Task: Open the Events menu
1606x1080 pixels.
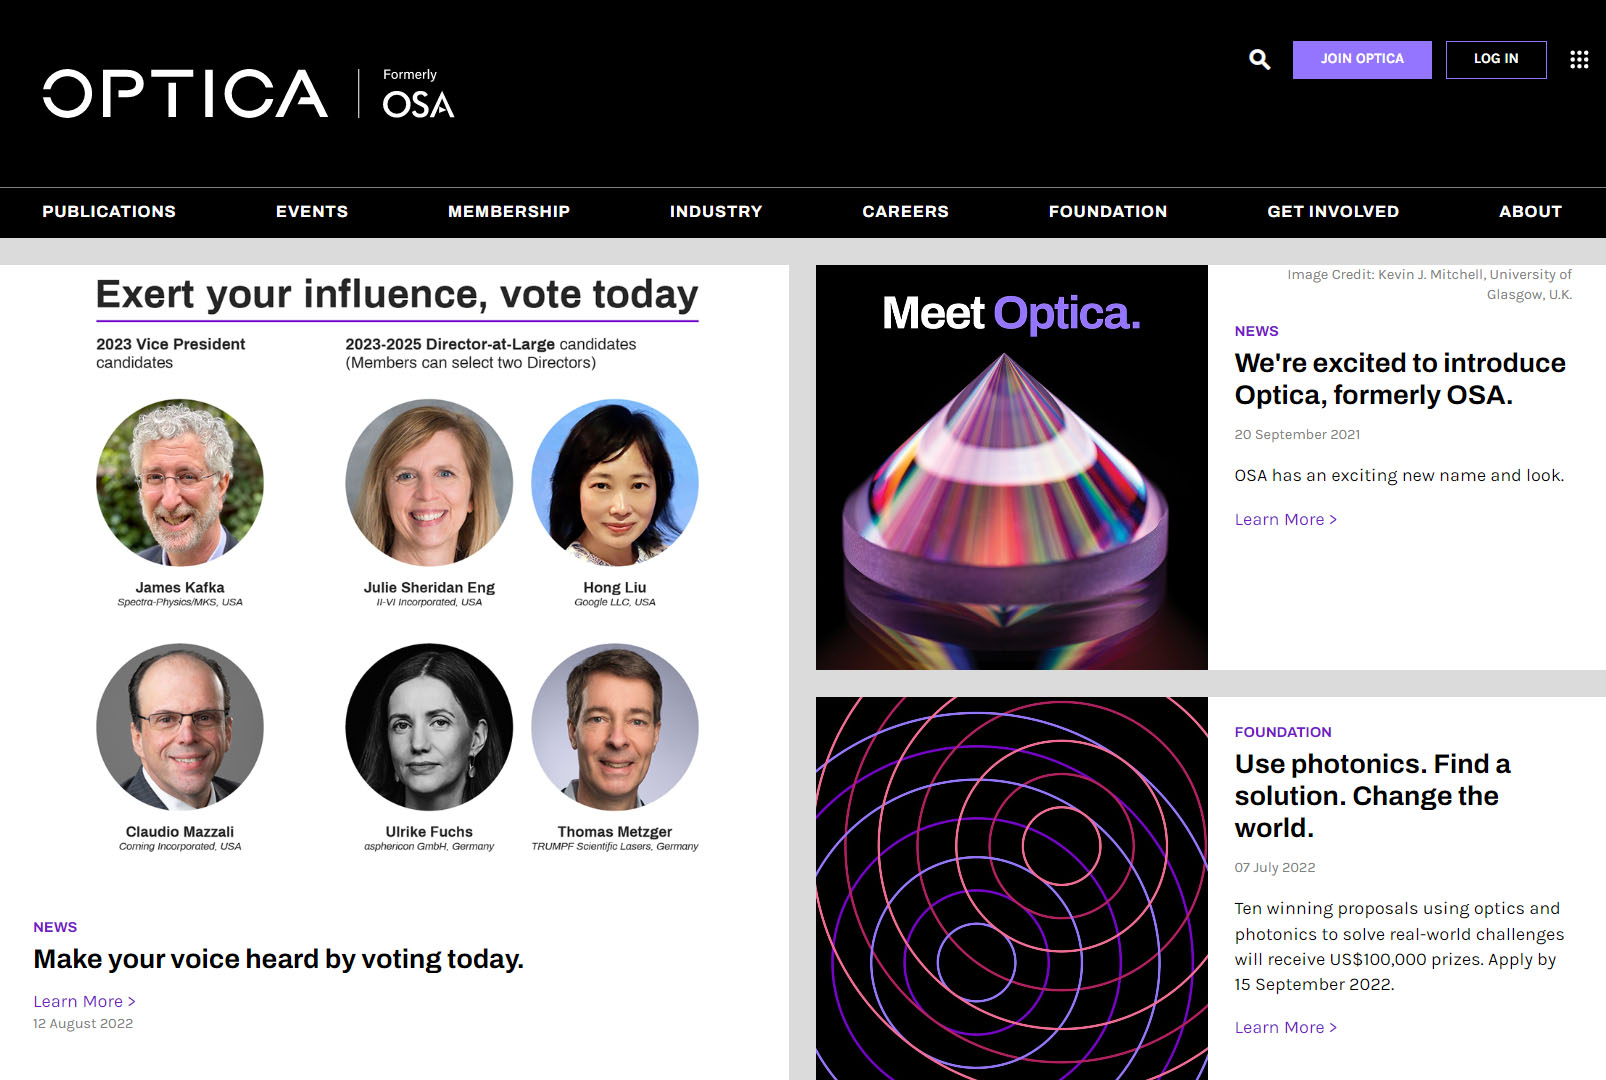Action: 312,212
